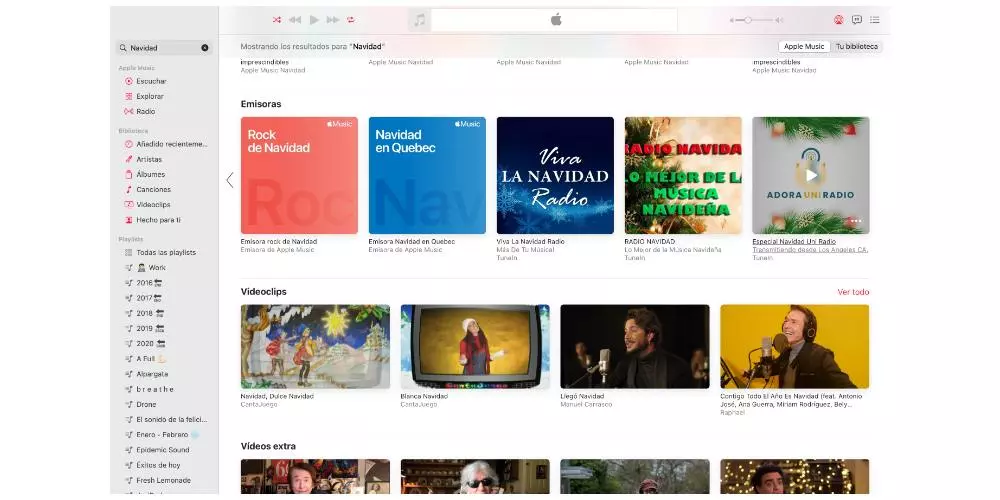Play the Adora Uni Radio station
The width and height of the screenshot is (1000, 500).
[x=811, y=175]
